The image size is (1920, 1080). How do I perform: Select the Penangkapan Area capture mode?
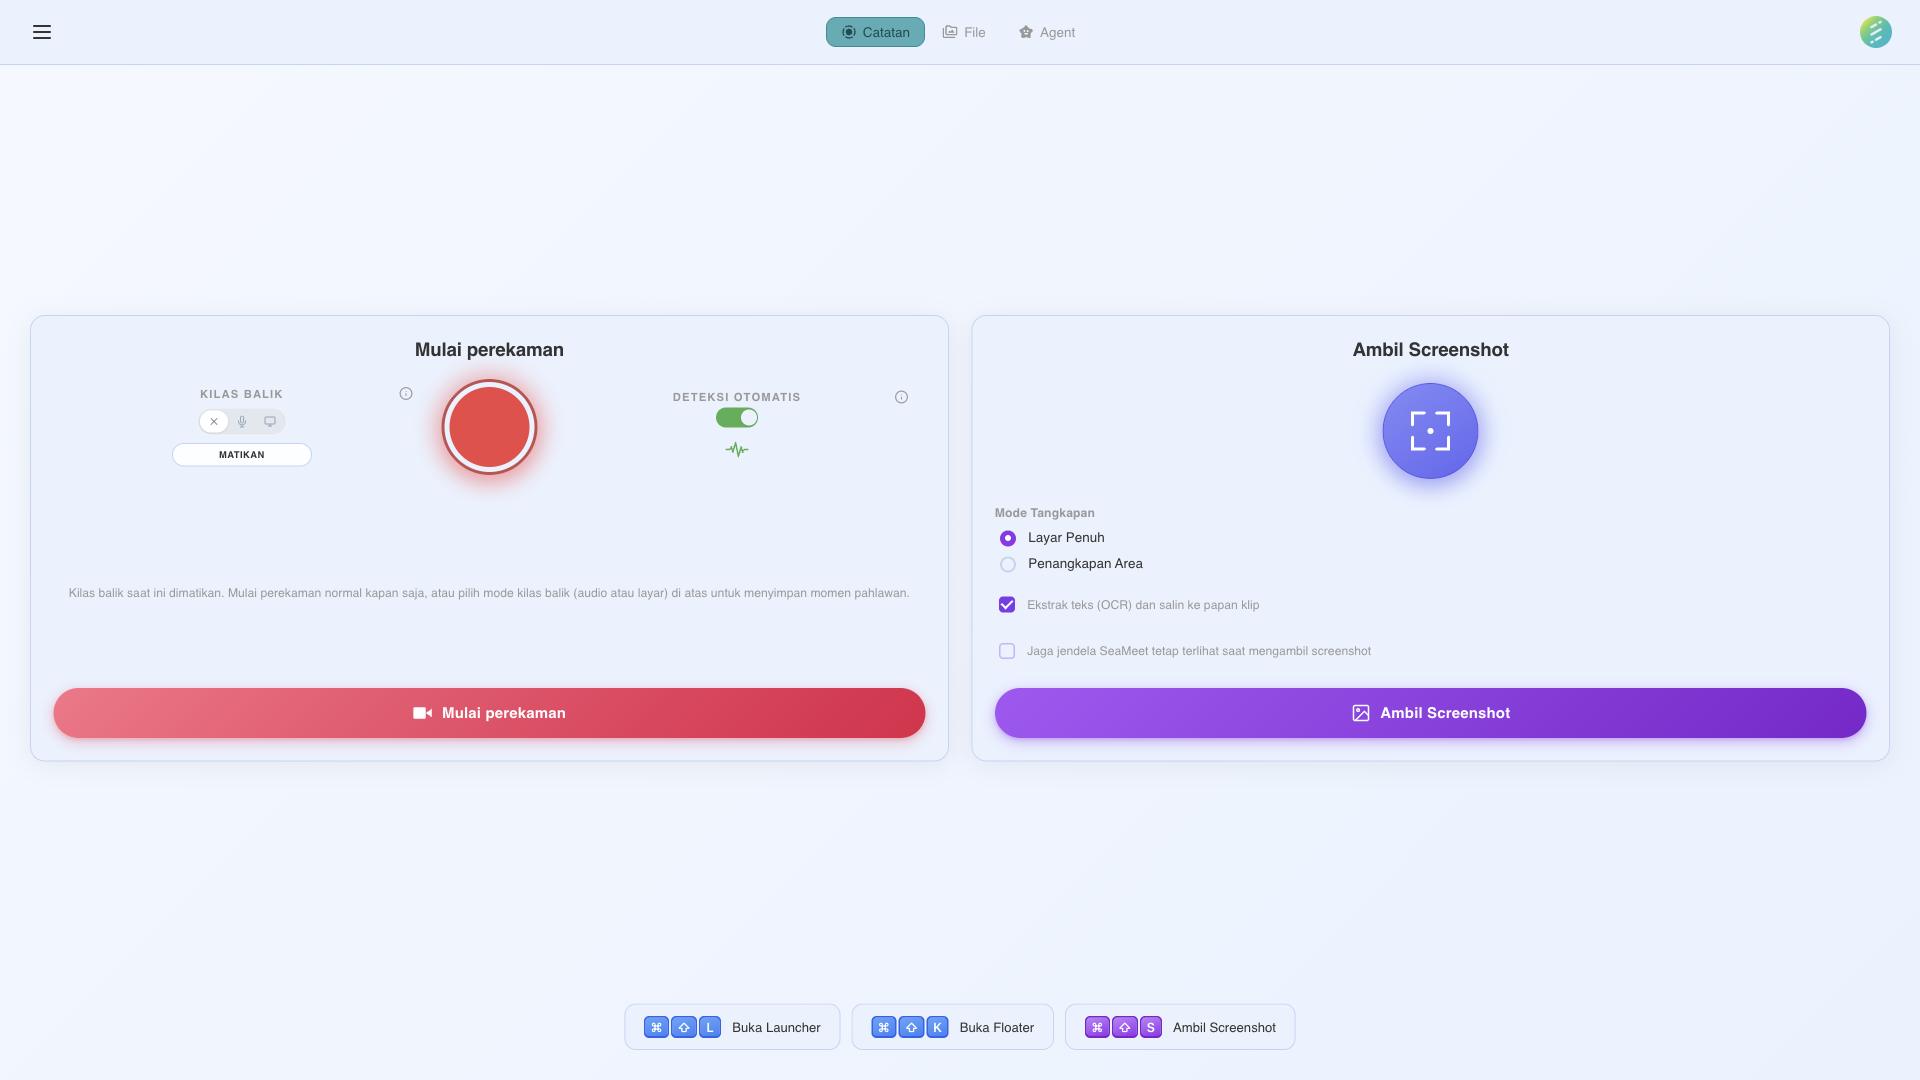(x=1007, y=564)
